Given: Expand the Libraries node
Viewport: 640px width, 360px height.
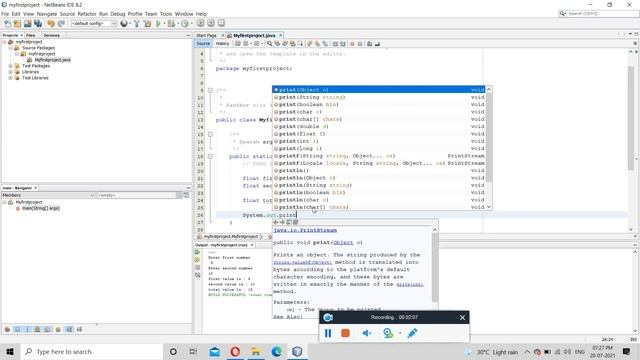Looking at the screenshot, I should (x=11, y=72).
